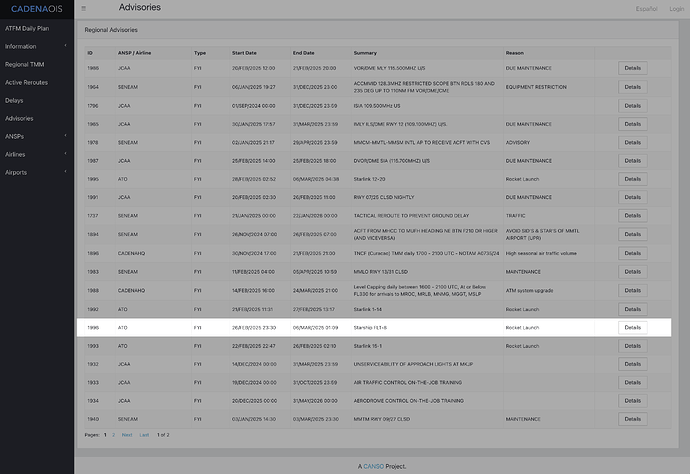Click the Next pagination link
The height and width of the screenshot is (474, 690).
(x=127, y=435)
